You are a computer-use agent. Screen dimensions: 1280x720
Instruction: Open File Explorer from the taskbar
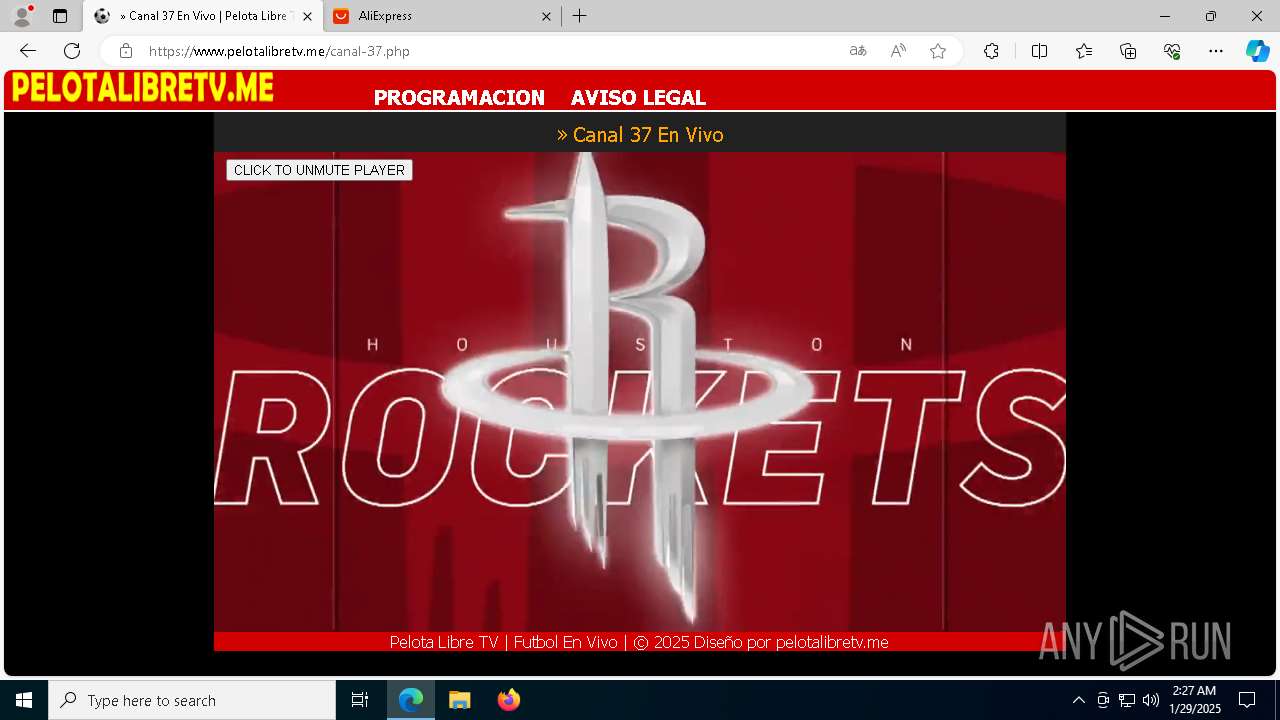point(459,700)
